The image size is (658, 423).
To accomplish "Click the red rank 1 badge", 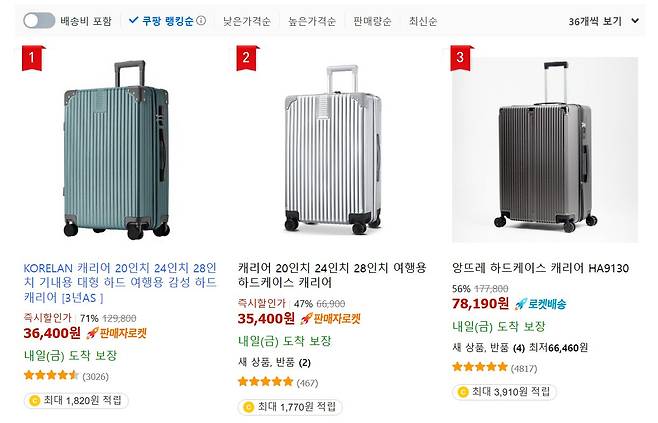I will pos(31,58).
